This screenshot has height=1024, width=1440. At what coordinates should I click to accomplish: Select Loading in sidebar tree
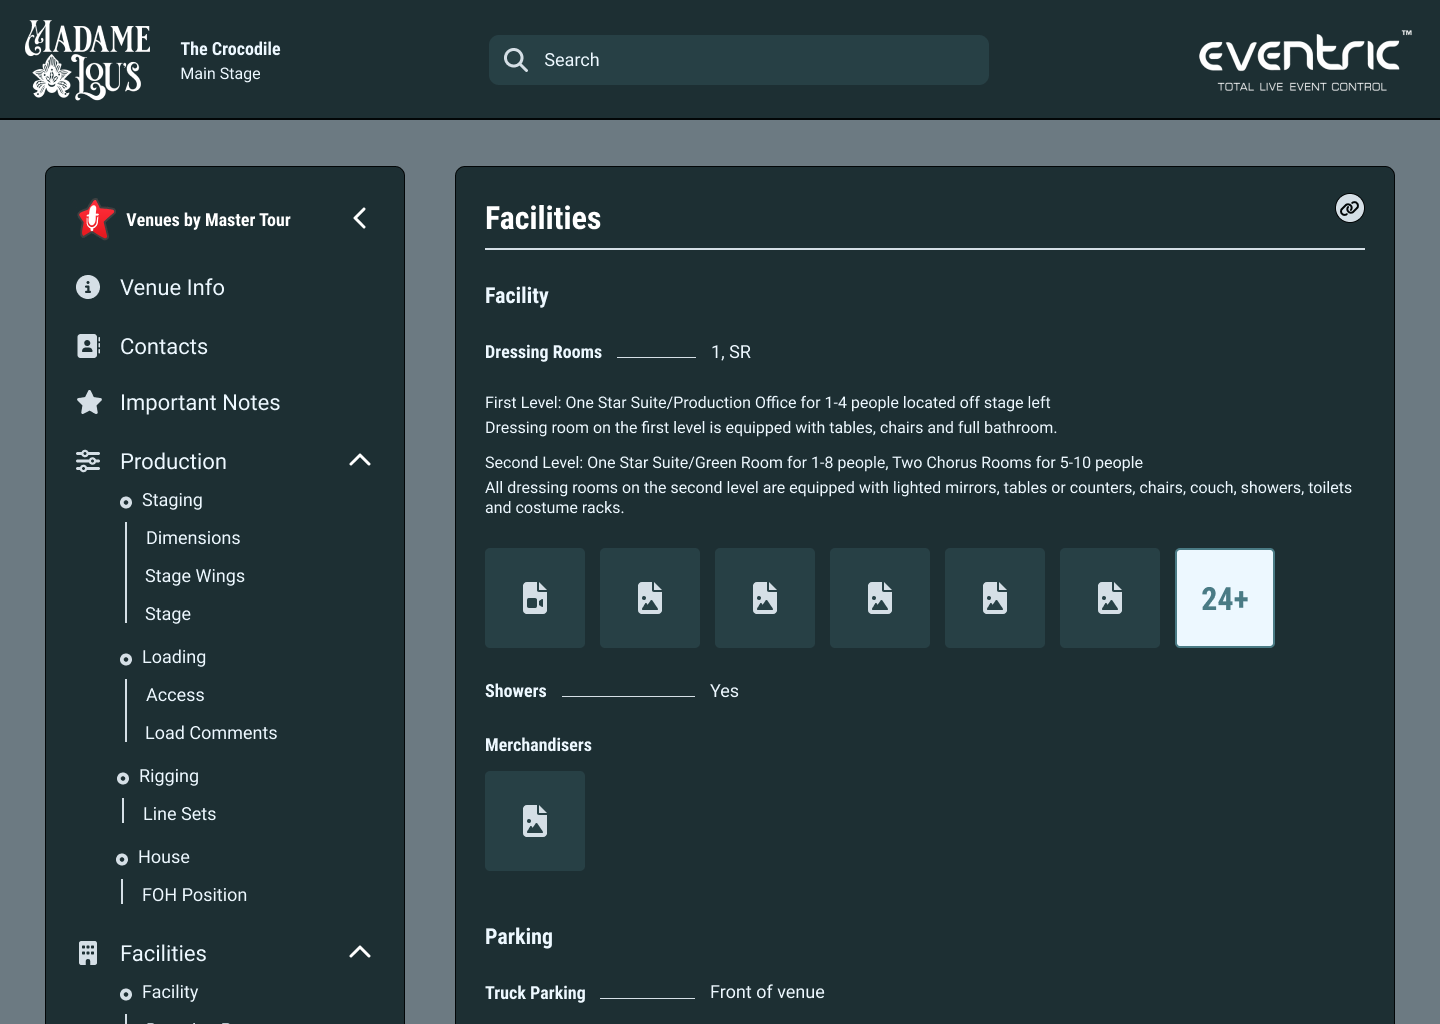point(174,657)
